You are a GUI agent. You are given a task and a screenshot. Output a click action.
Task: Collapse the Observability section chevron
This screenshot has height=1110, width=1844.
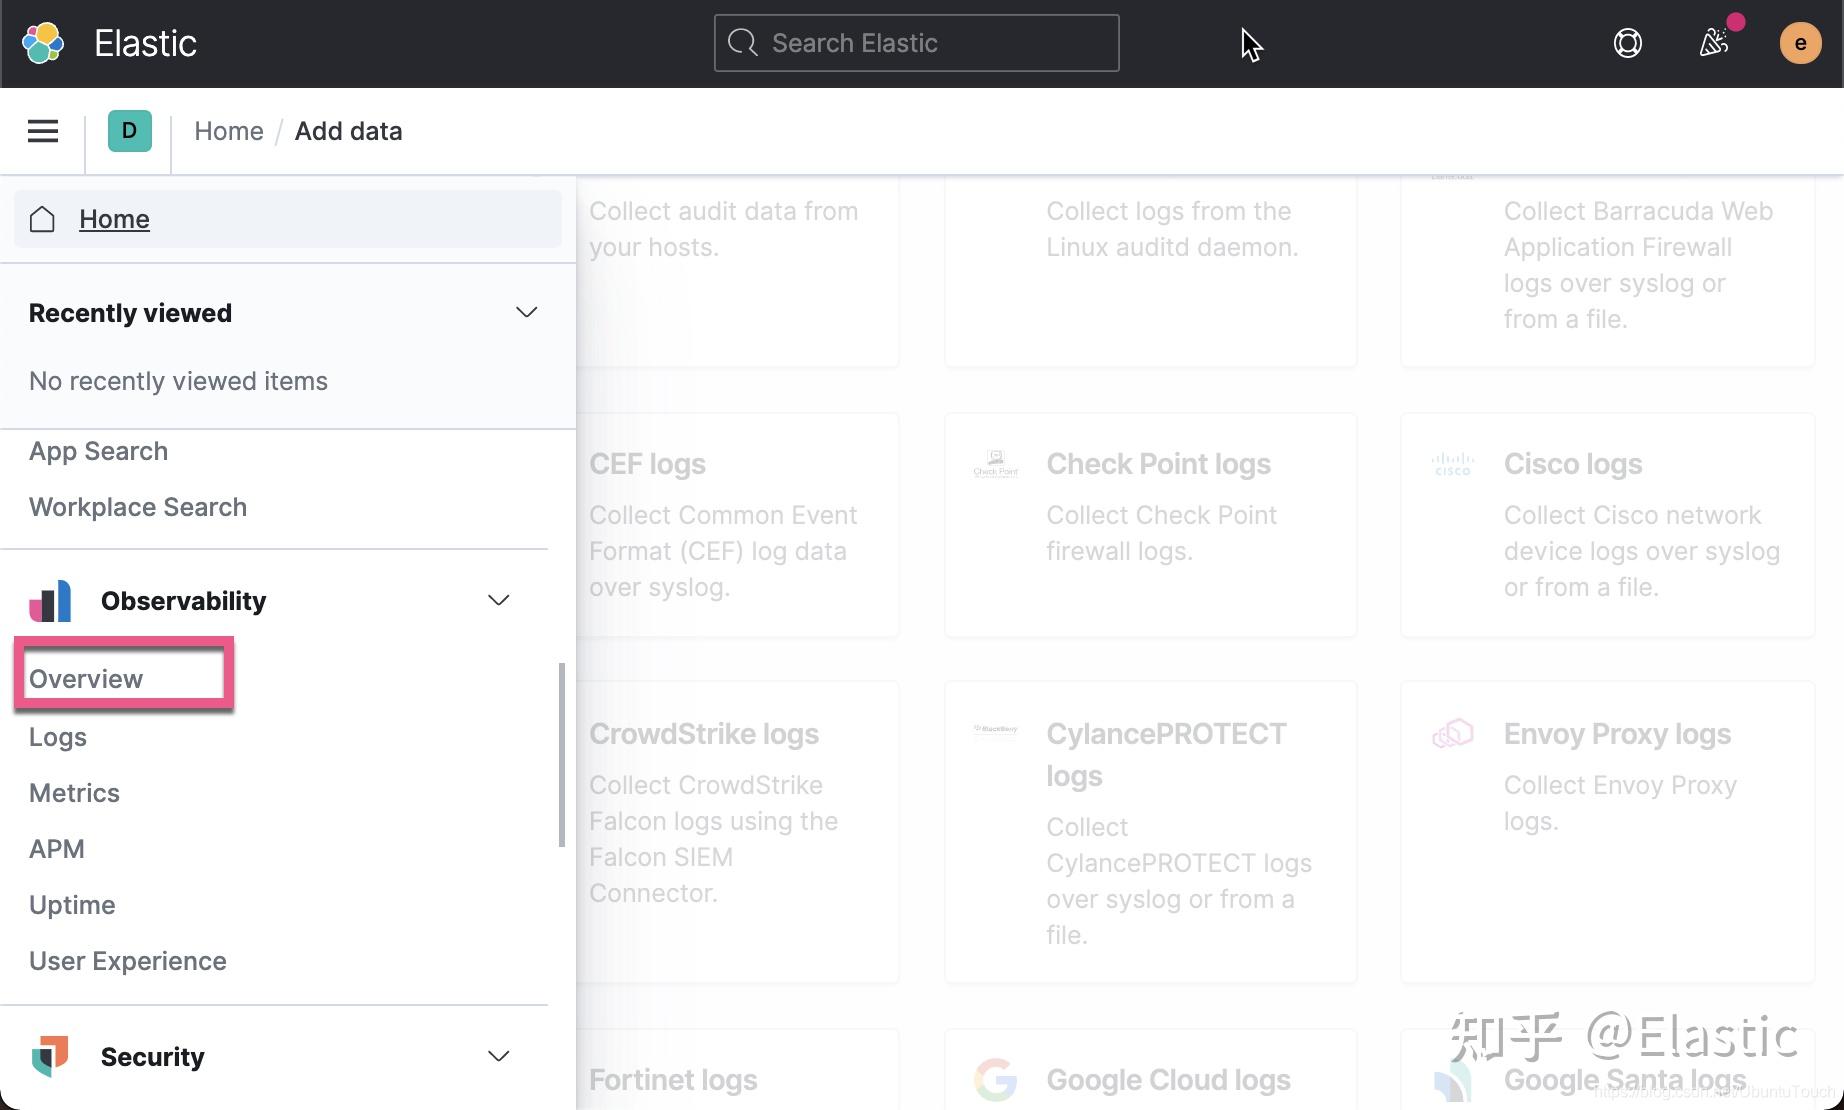(498, 600)
